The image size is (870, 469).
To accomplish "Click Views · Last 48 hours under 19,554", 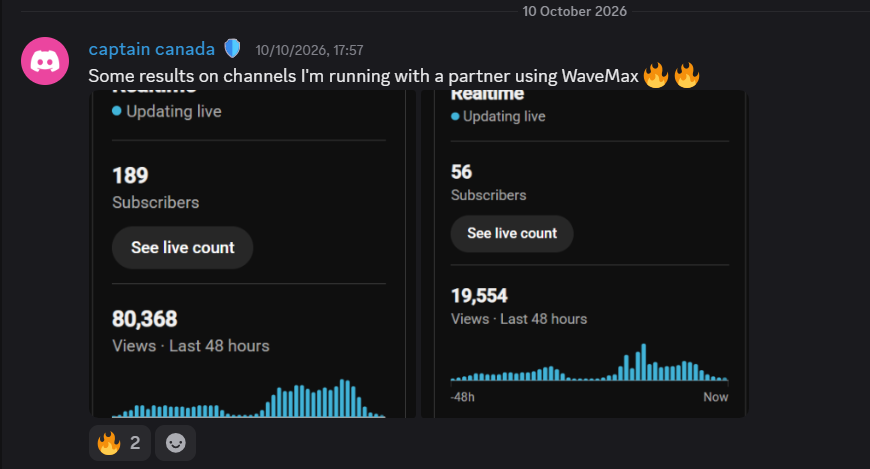I will (x=519, y=319).
